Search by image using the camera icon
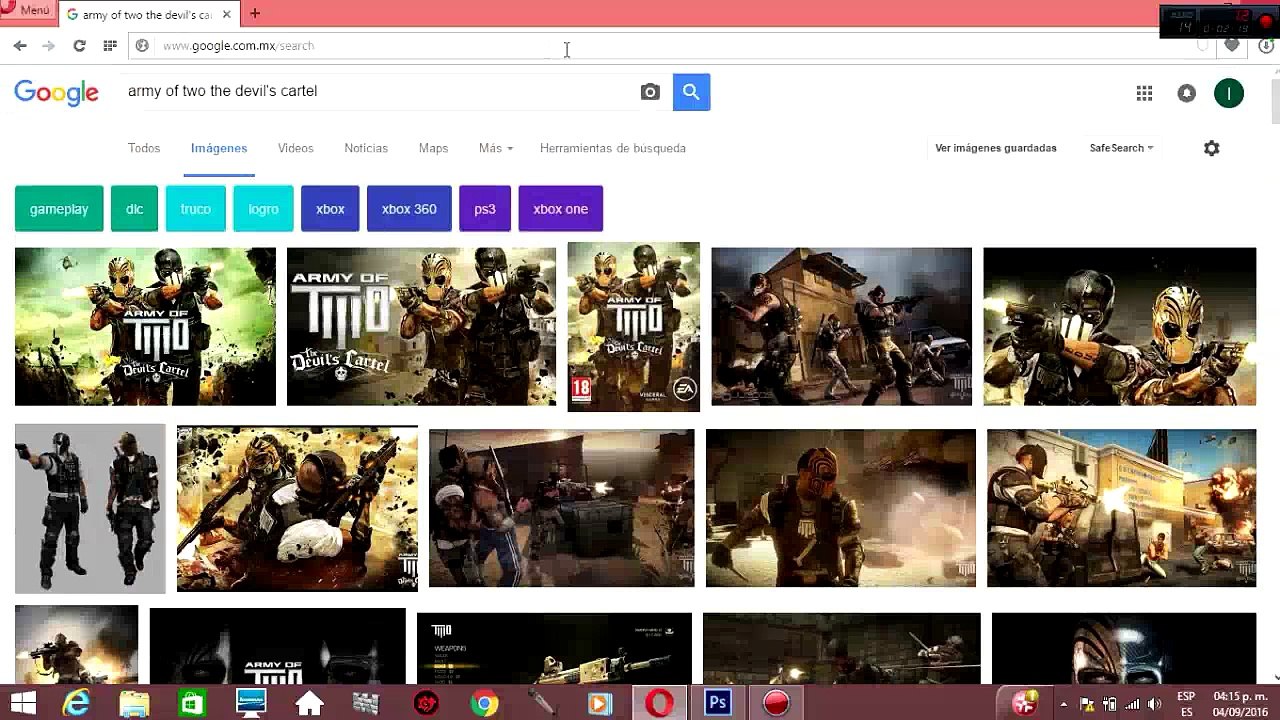Screen dimensions: 1280x720 click(650, 92)
